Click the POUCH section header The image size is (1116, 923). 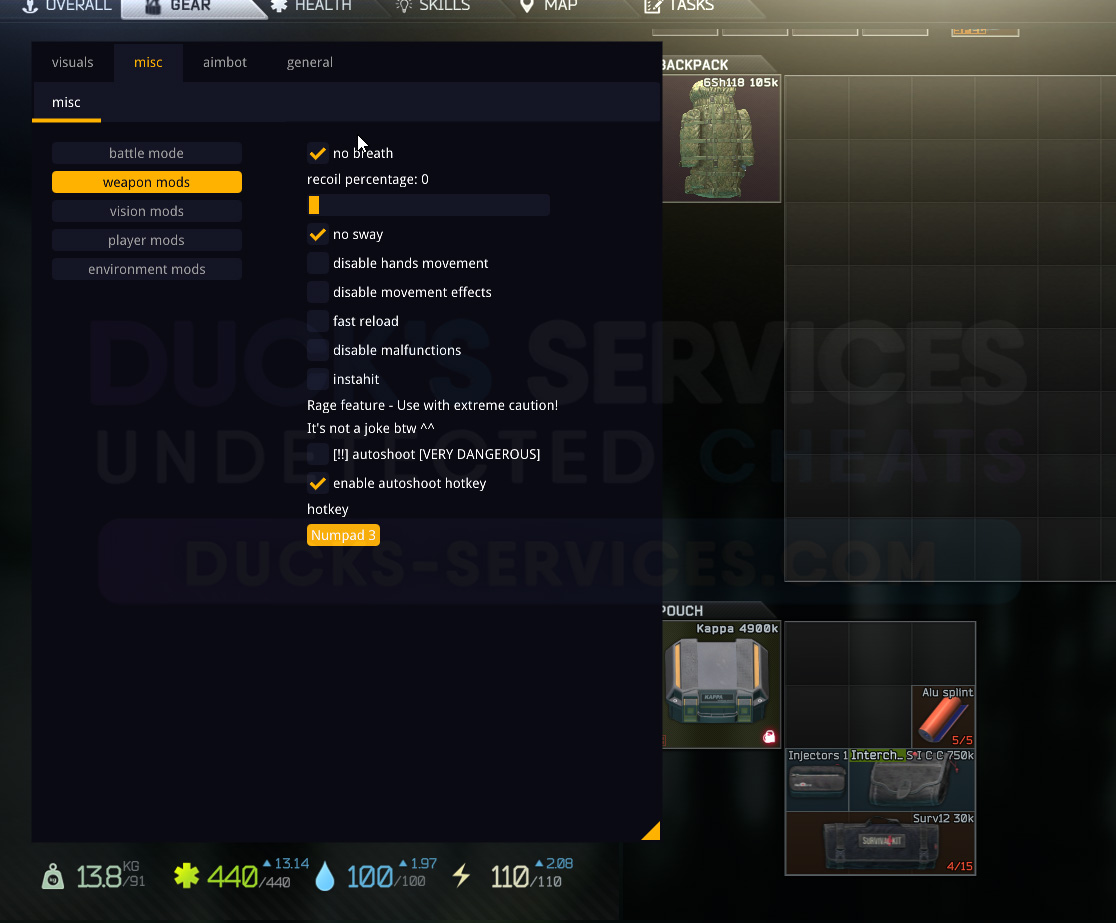tap(682, 611)
